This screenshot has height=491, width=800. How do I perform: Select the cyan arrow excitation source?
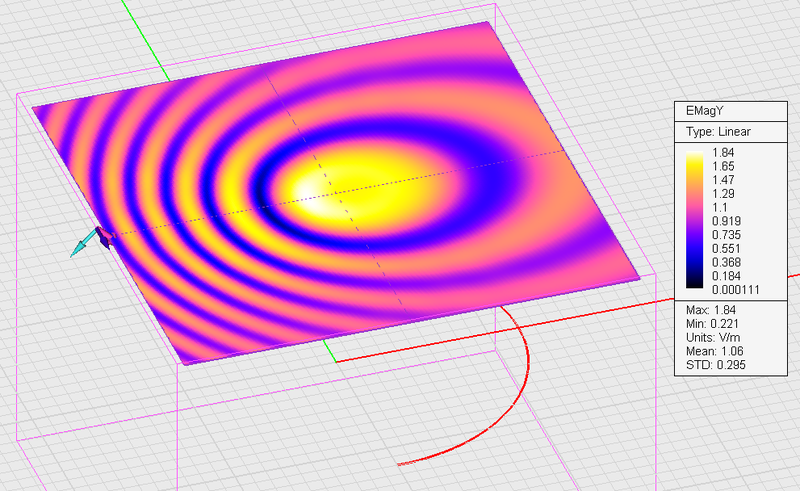pos(82,244)
